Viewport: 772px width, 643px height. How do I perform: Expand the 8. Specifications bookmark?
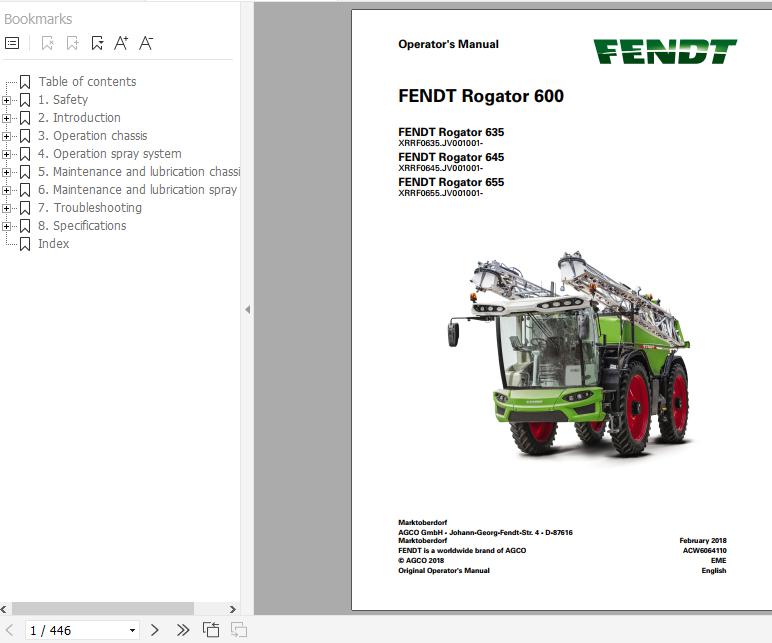click(x=6, y=226)
